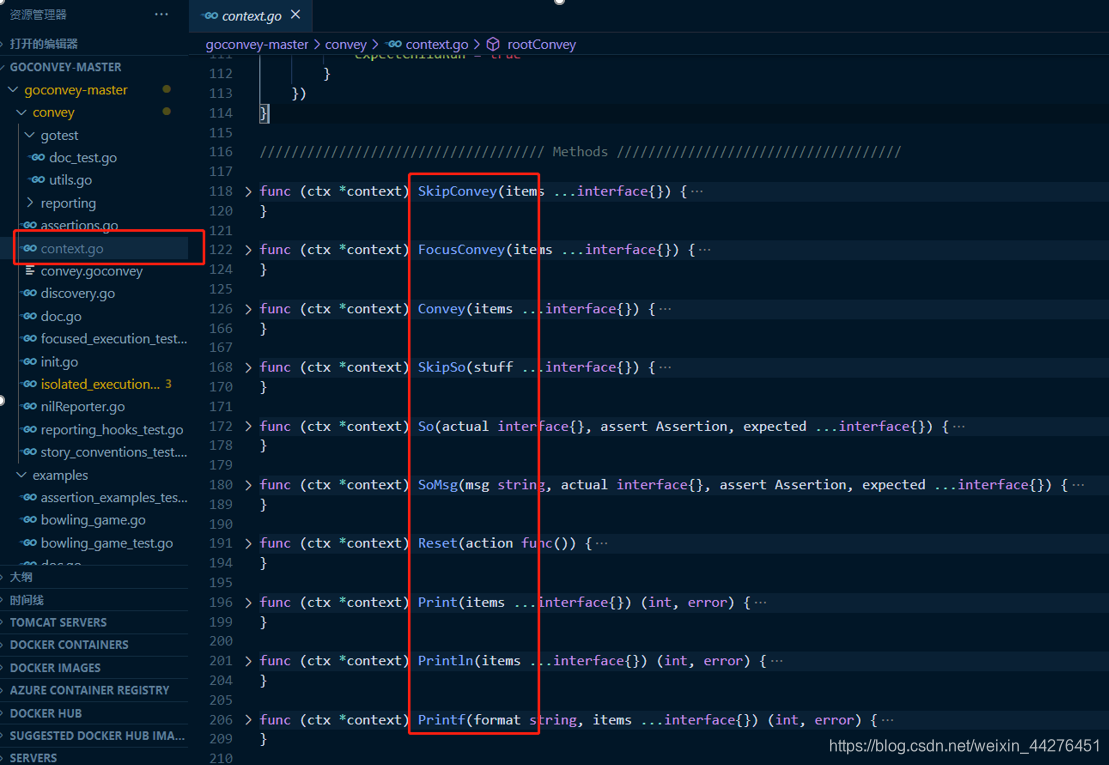
Task: Click rootConvey symbol in the breadcrumb
Action: point(541,45)
